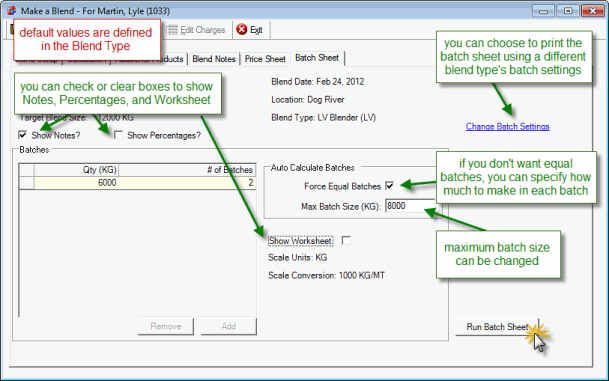
Task: Select the row header of the 6000 batch row
Action: tap(27, 183)
